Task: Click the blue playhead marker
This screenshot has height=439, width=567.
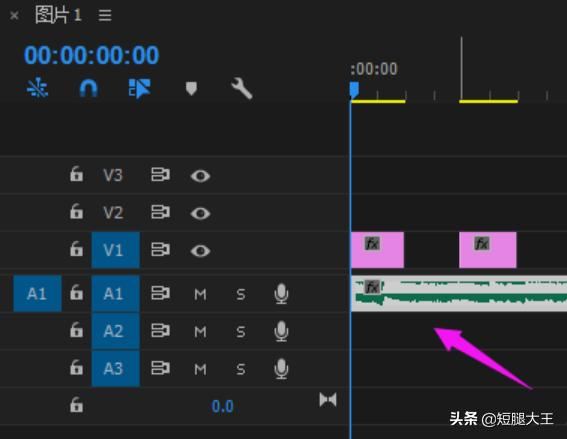Action: tap(354, 90)
